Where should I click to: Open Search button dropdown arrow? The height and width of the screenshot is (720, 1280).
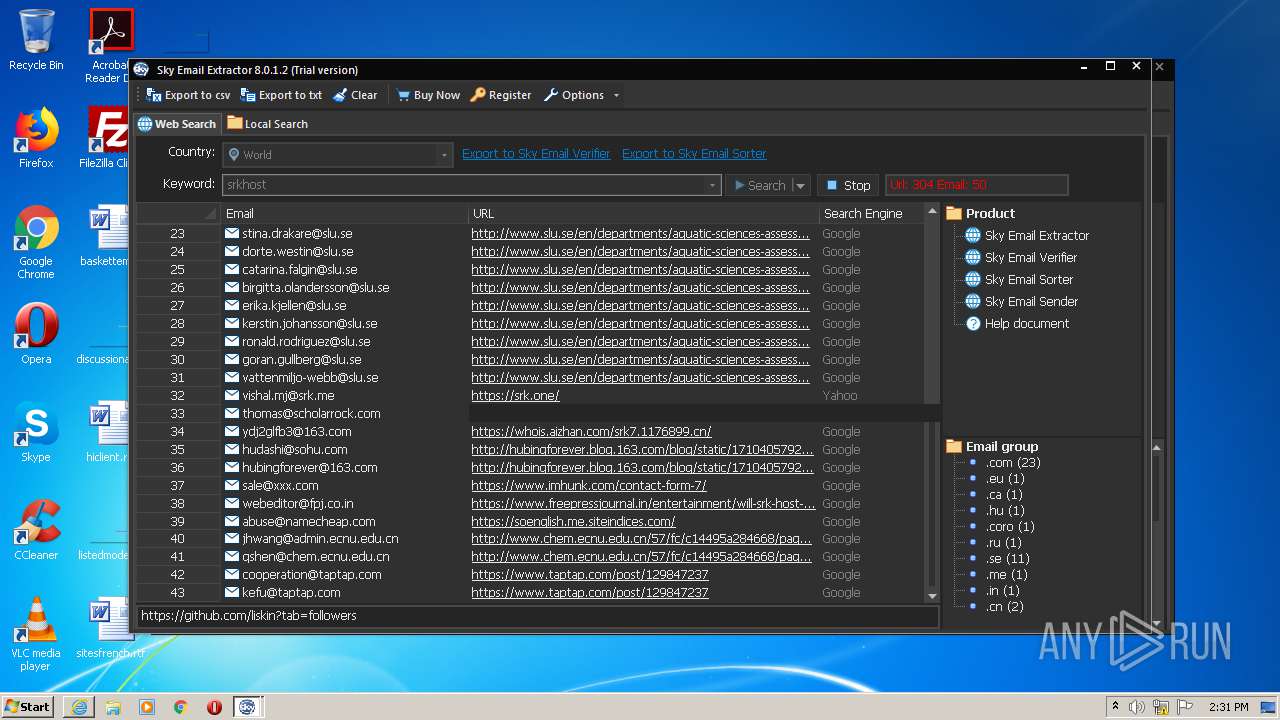pyautogui.click(x=800, y=185)
